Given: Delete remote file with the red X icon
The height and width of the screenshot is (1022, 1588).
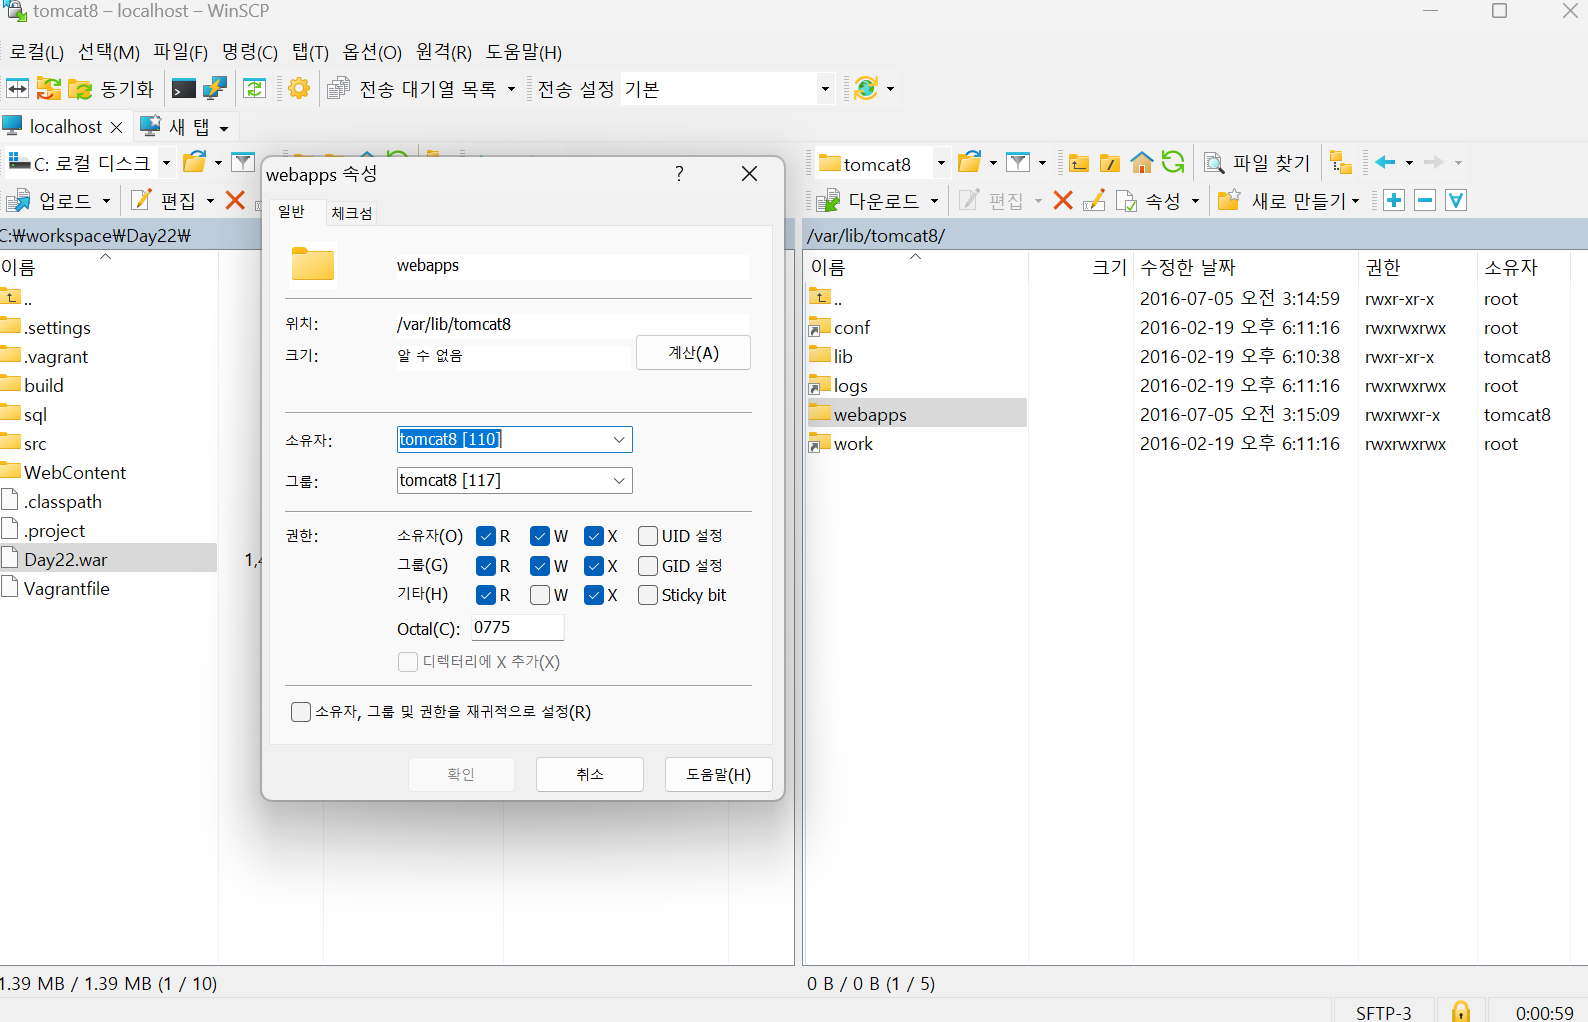Looking at the screenshot, I should [x=1063, y=200].
